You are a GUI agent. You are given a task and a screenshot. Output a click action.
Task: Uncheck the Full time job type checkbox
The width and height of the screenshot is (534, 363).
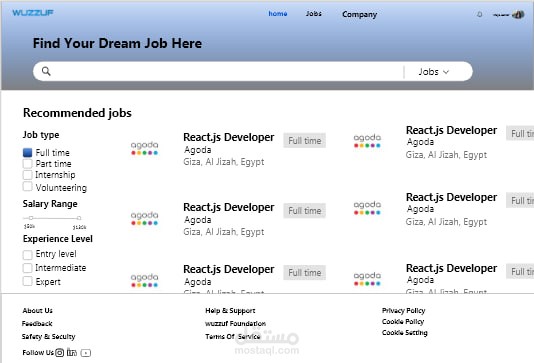click(28, 153)
